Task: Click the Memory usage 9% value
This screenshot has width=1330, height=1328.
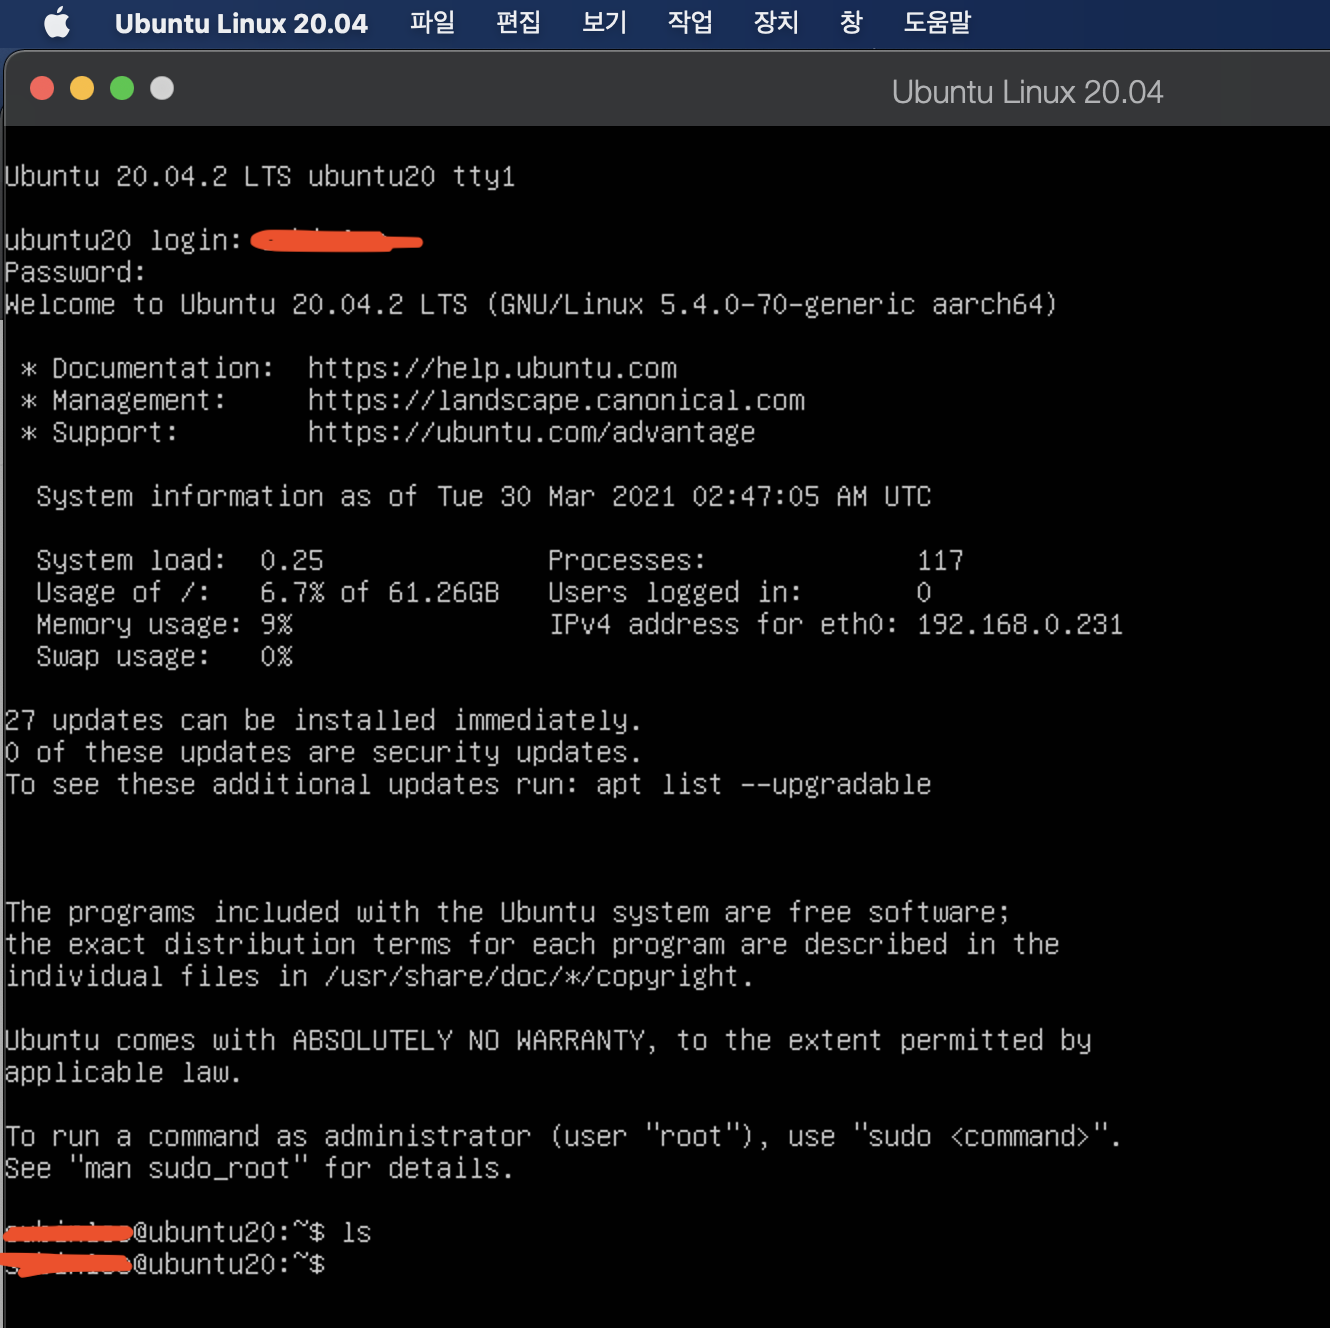Action: (x=276, y=625)
